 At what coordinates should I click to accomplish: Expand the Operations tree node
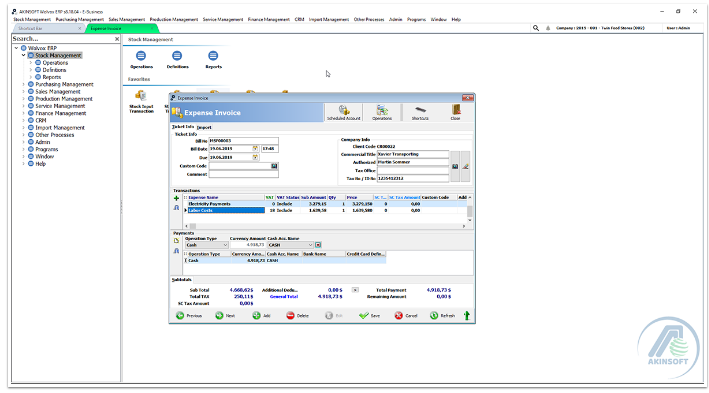coord(31,62)
